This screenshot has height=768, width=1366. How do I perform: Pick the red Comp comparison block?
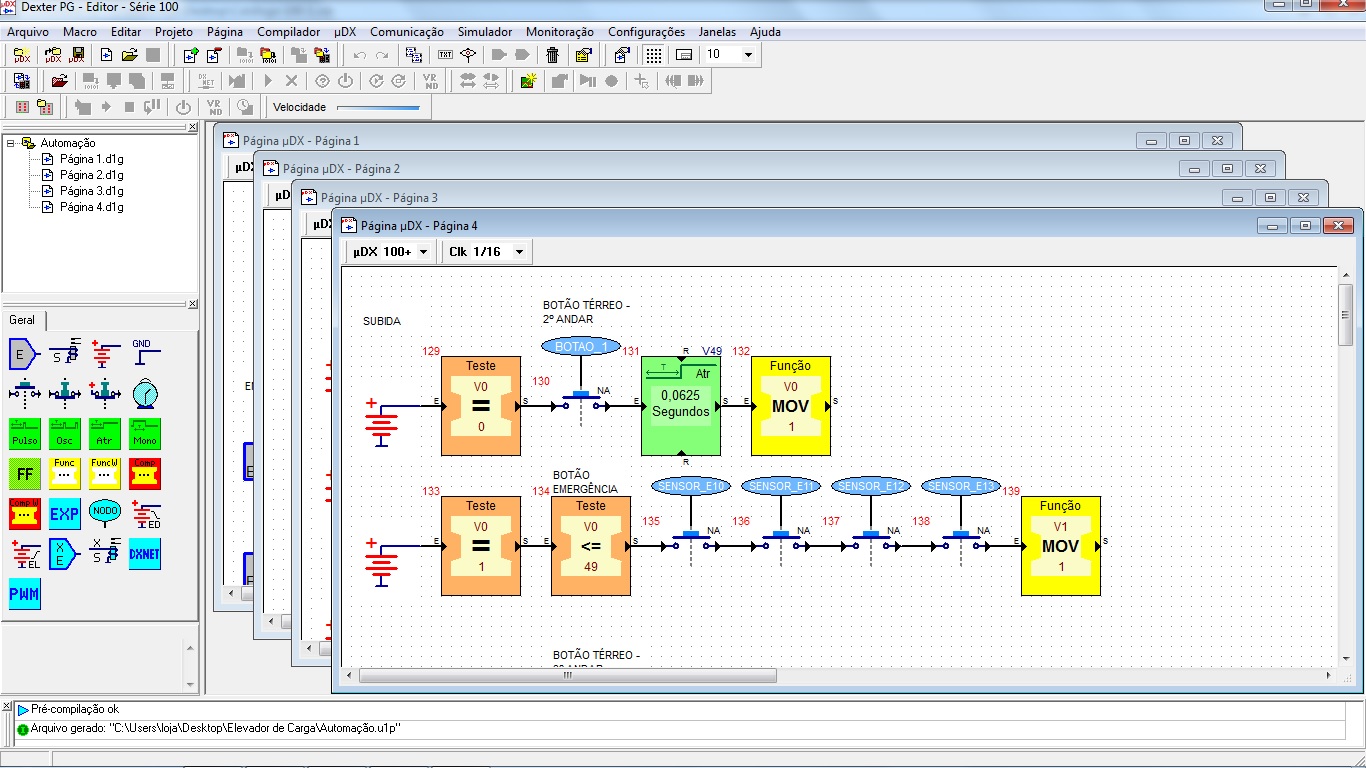pyautogui.click(x=144, y=473)
